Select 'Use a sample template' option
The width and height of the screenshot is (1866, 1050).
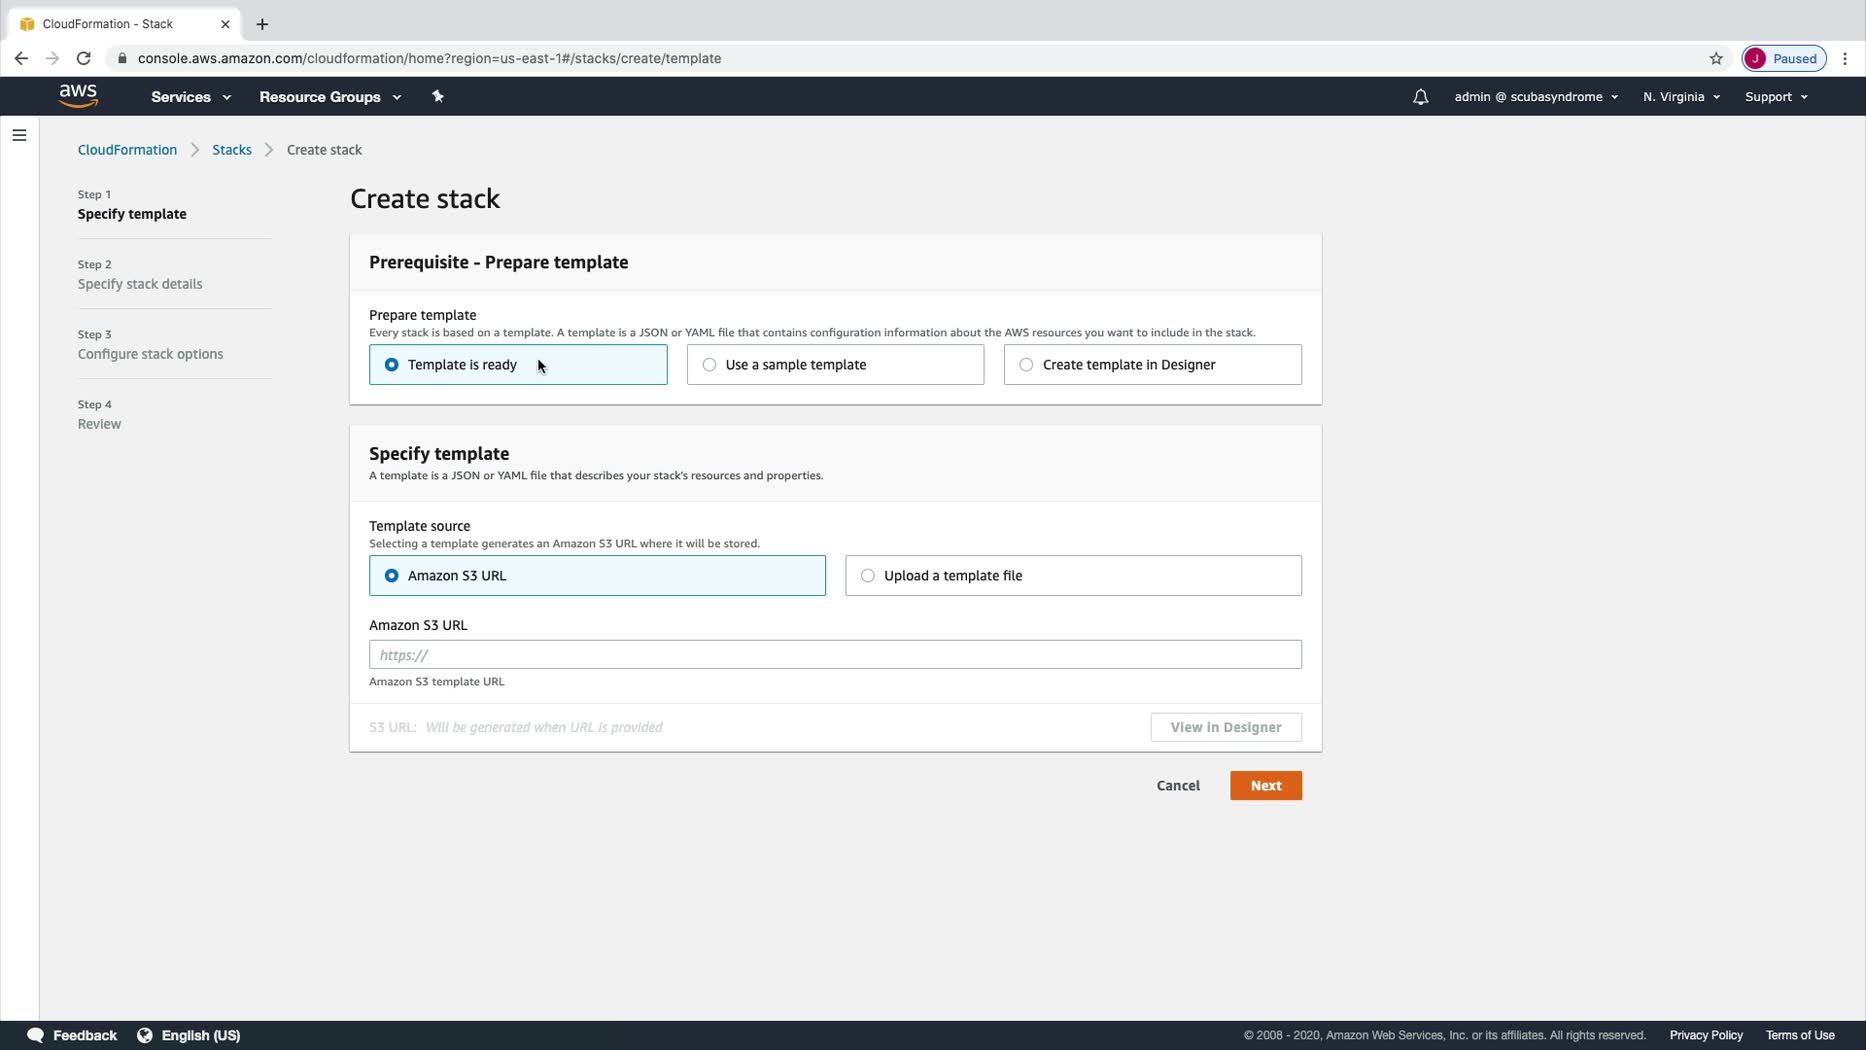point(709,365)
